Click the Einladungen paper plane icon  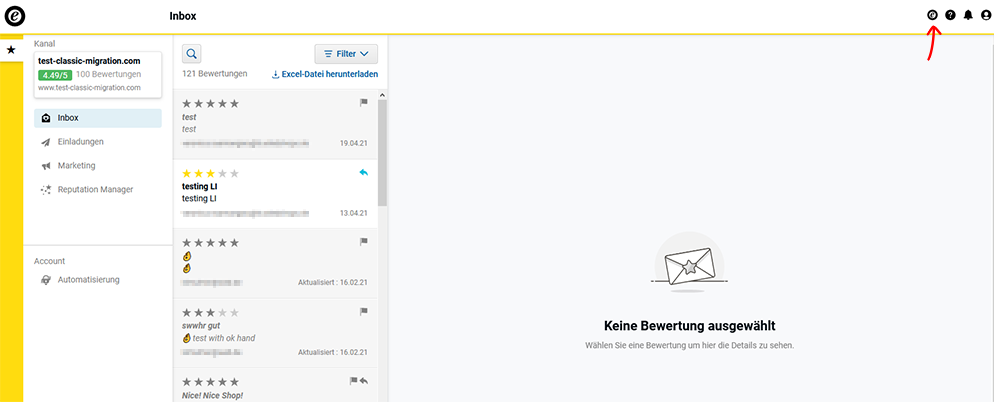click(x=46, y=142)
